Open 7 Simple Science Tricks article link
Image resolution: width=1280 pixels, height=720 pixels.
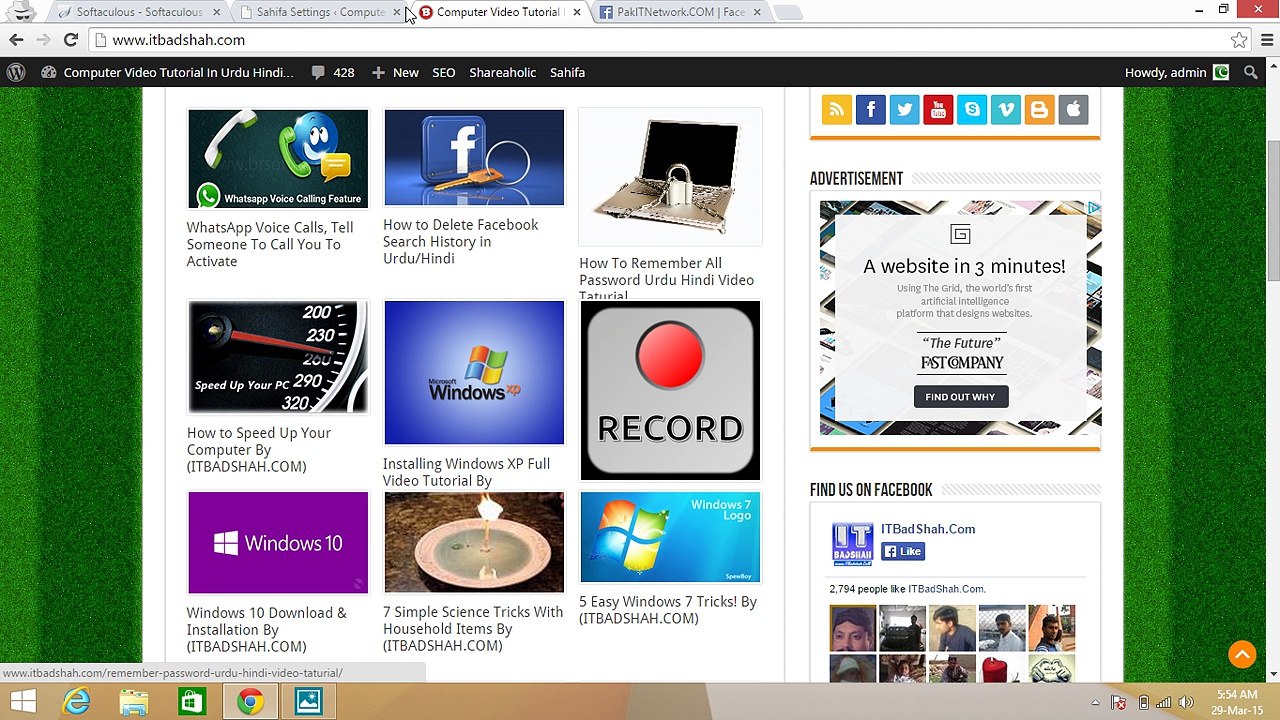473,628
